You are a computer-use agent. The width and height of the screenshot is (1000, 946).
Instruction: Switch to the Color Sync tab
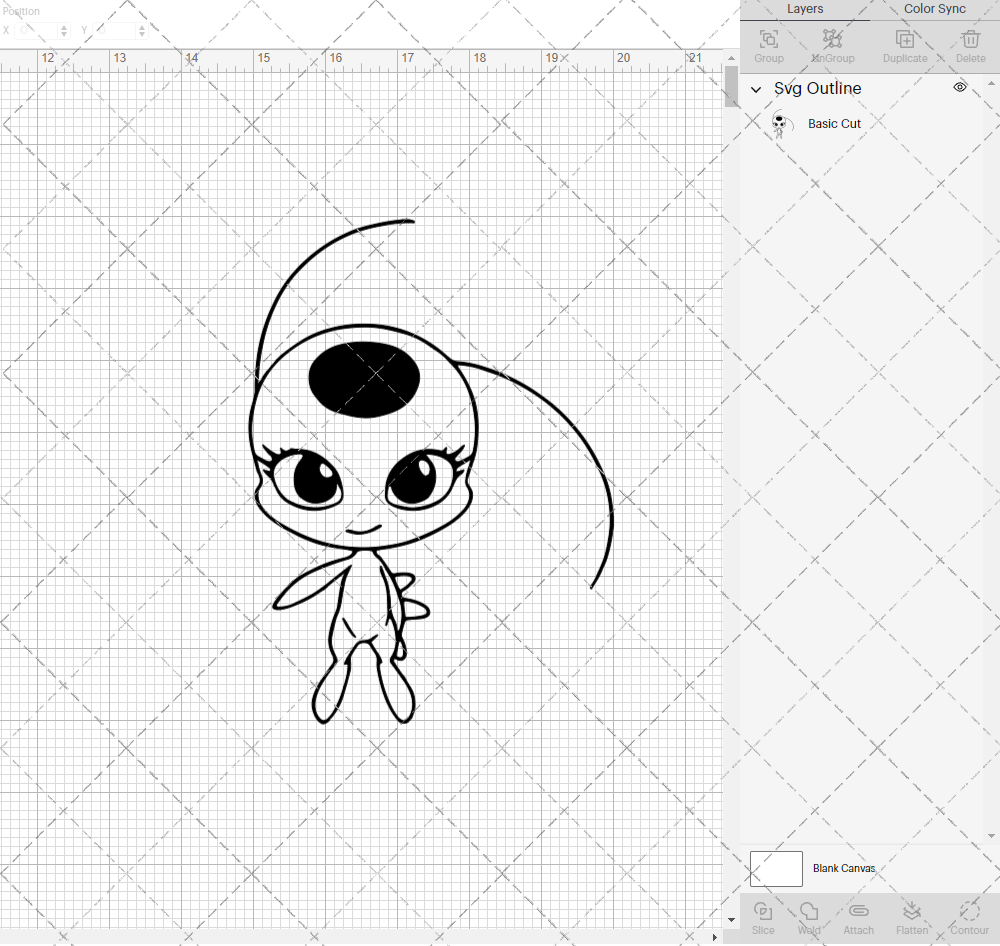click(934, 9)
